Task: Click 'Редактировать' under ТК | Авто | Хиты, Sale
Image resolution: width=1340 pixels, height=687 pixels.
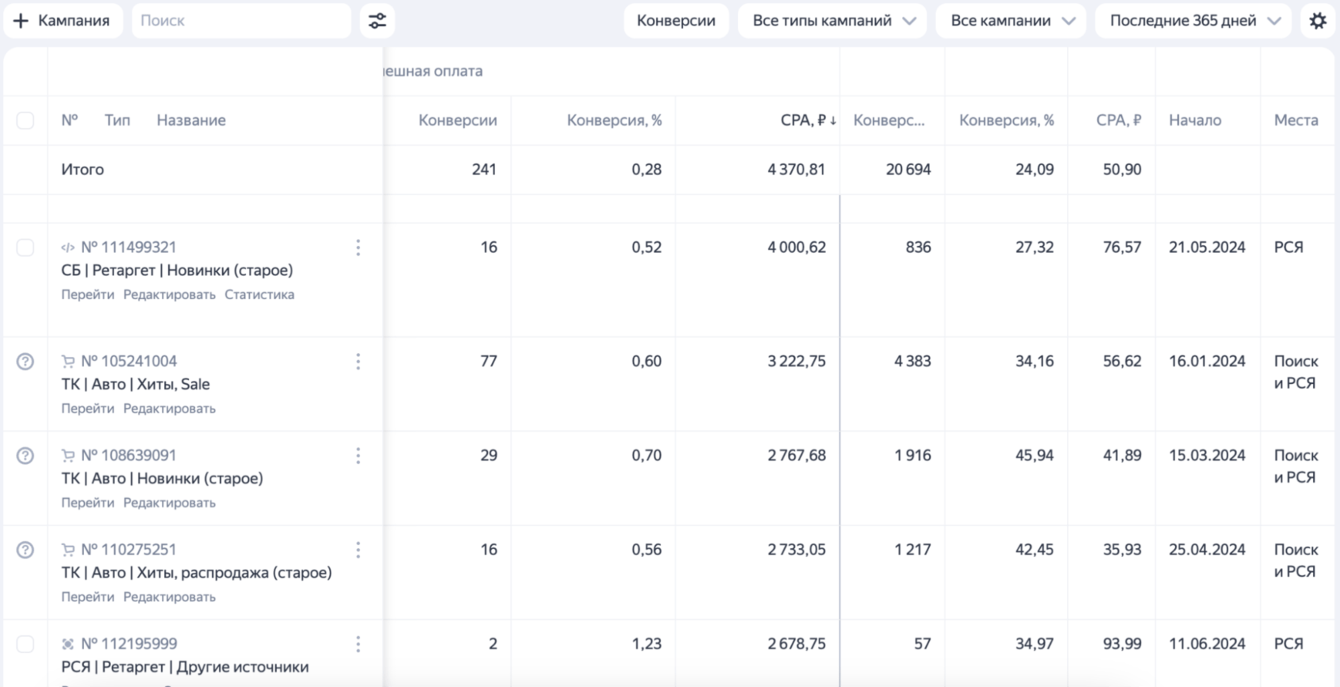Action: tap(169, 408)
